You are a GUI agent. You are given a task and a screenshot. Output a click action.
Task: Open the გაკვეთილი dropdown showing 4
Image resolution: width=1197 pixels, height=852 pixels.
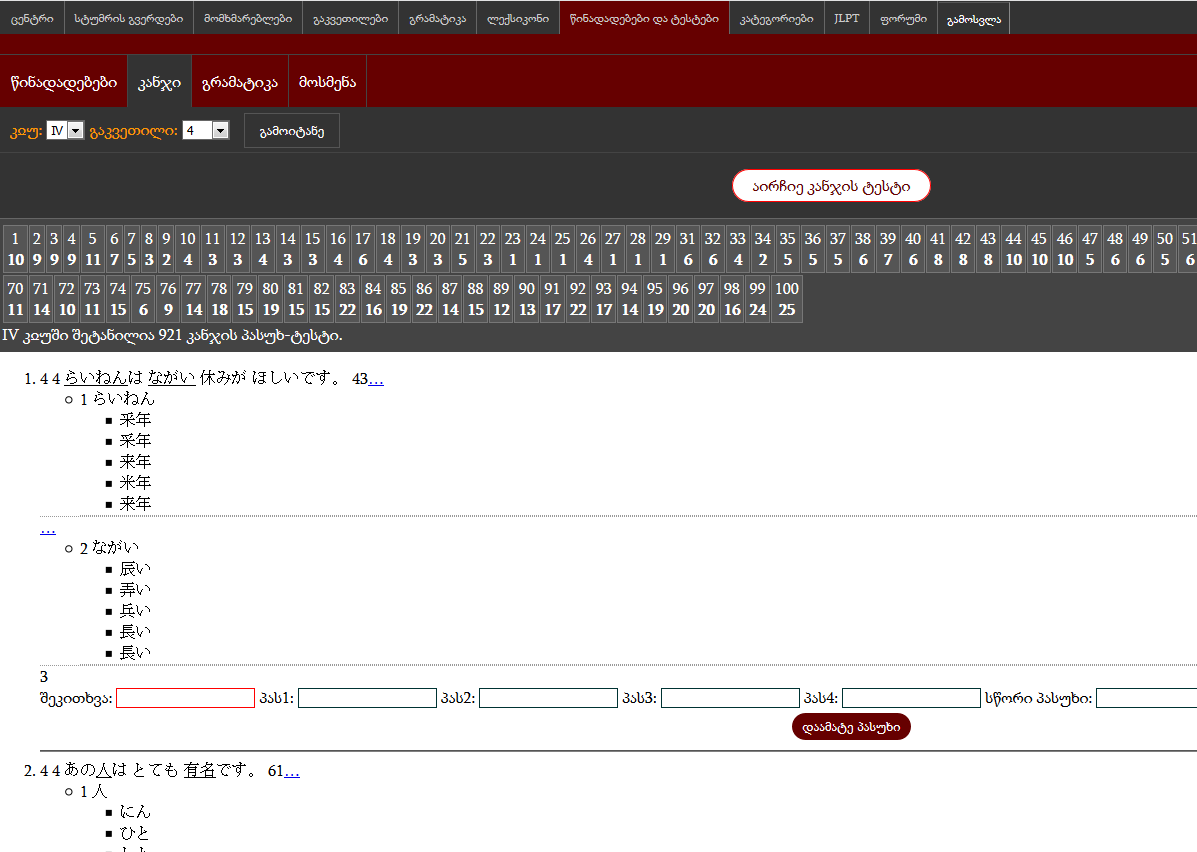tap(205, 131)
